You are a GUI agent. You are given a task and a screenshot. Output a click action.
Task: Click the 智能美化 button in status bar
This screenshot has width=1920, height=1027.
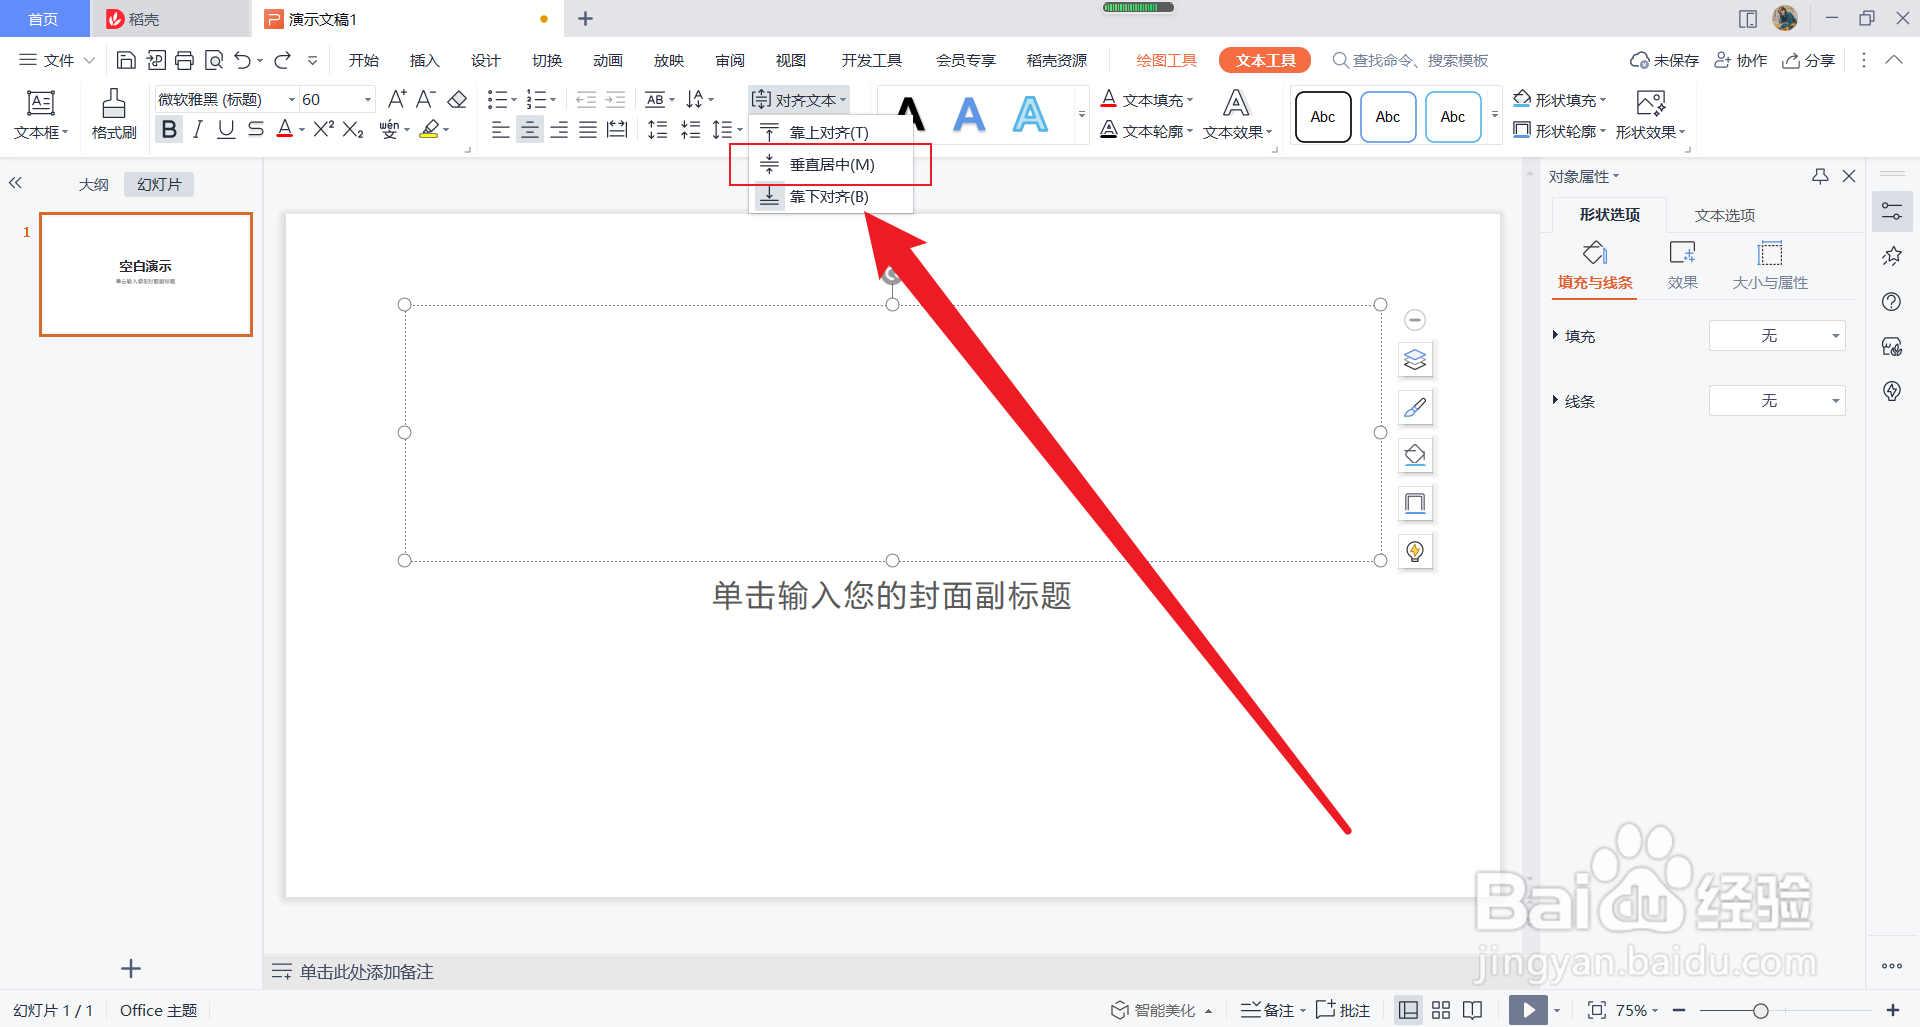point(1162,1010)
